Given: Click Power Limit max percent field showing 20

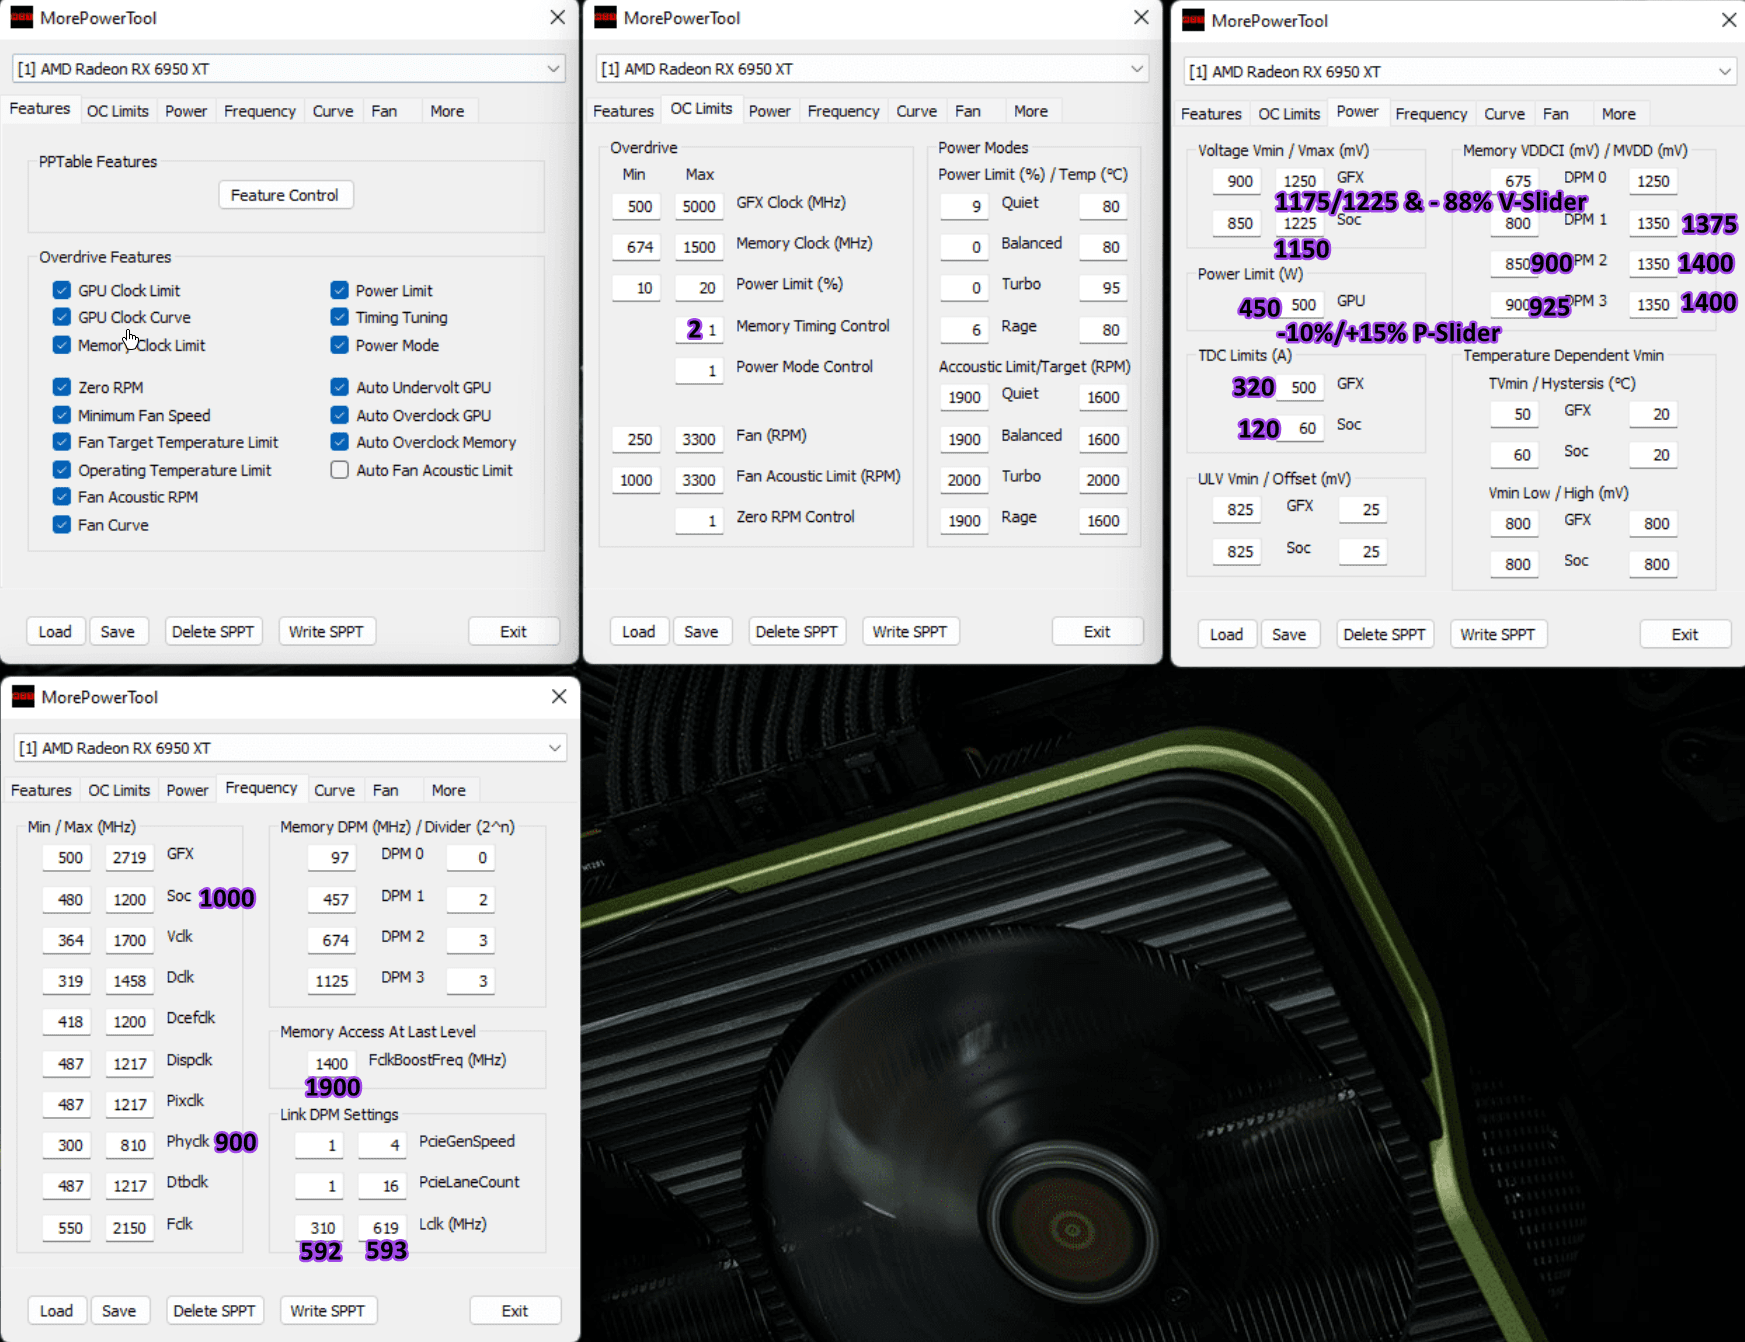Looking at the screenshot, I should [x=699, y=288].
